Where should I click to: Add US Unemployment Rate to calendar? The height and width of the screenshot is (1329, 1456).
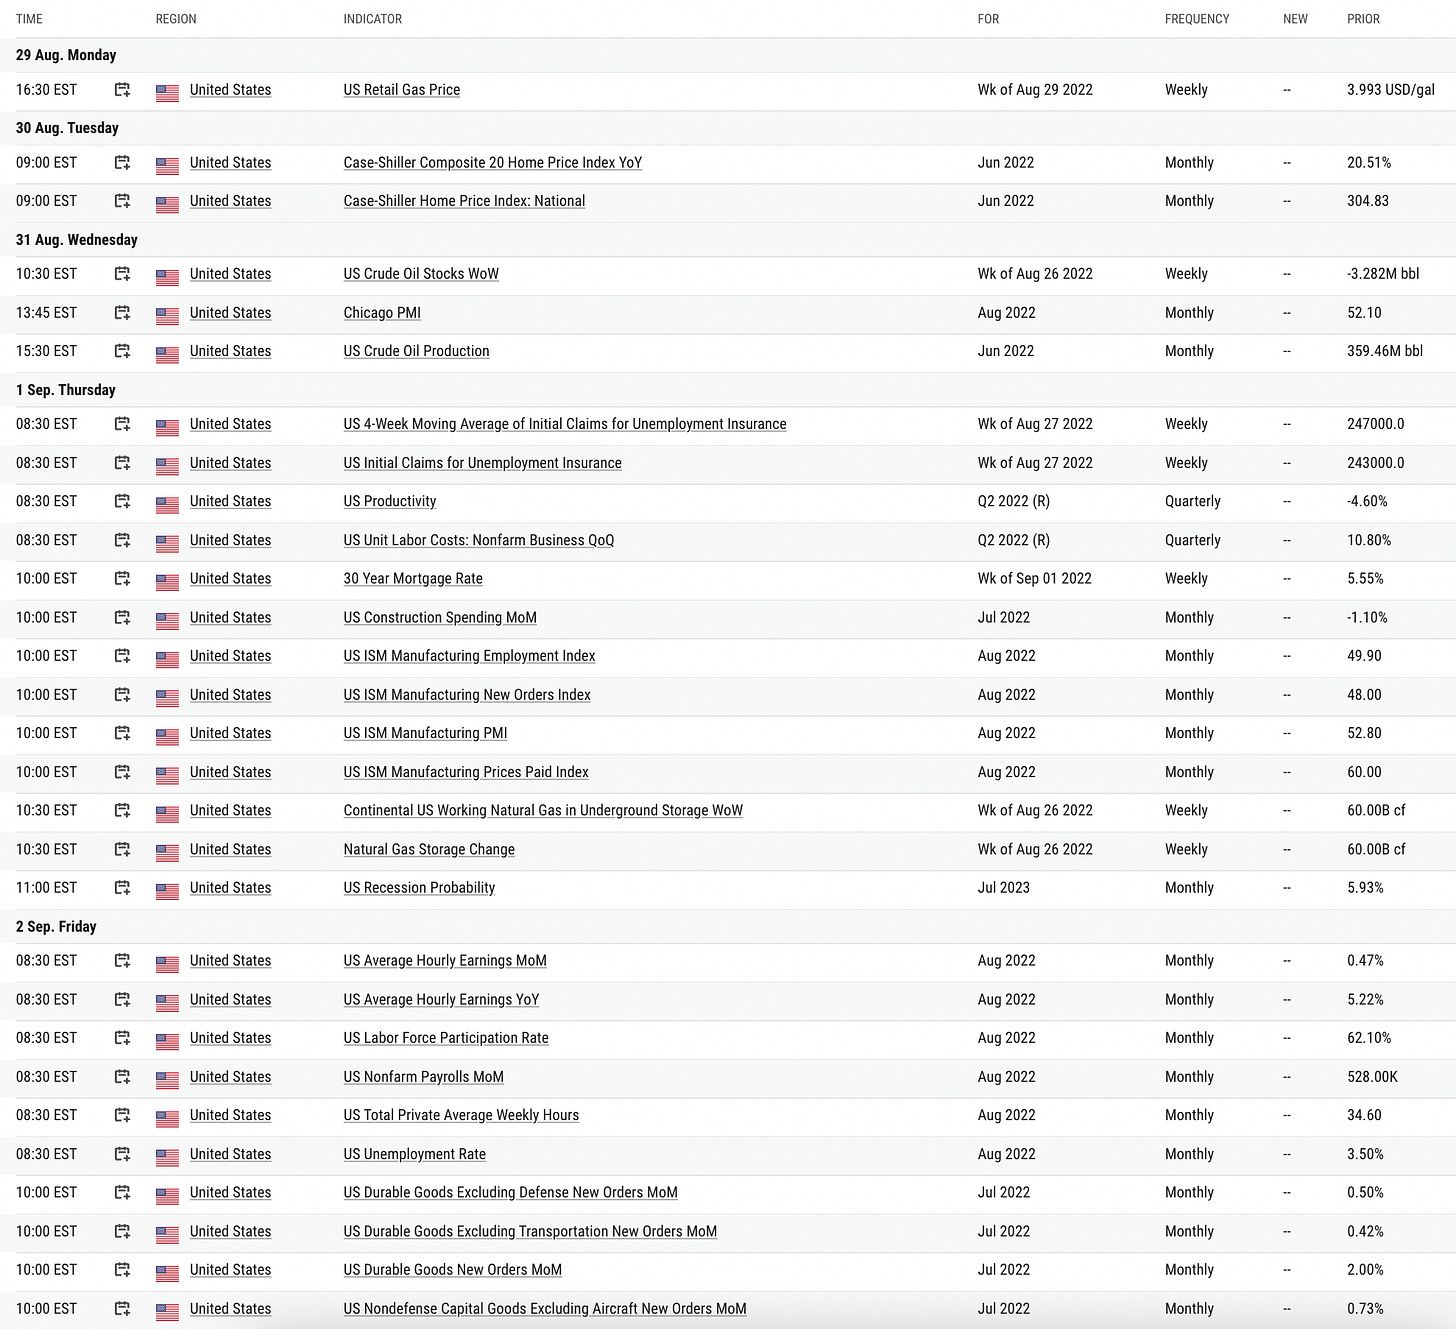122,1154
